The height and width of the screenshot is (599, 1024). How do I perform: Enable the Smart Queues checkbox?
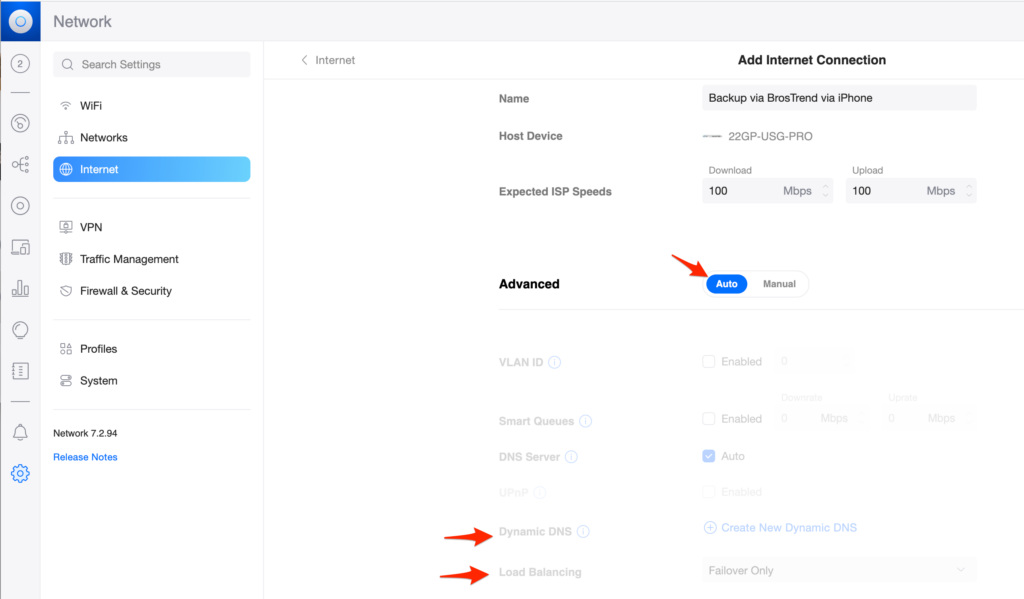pos(709,419)
